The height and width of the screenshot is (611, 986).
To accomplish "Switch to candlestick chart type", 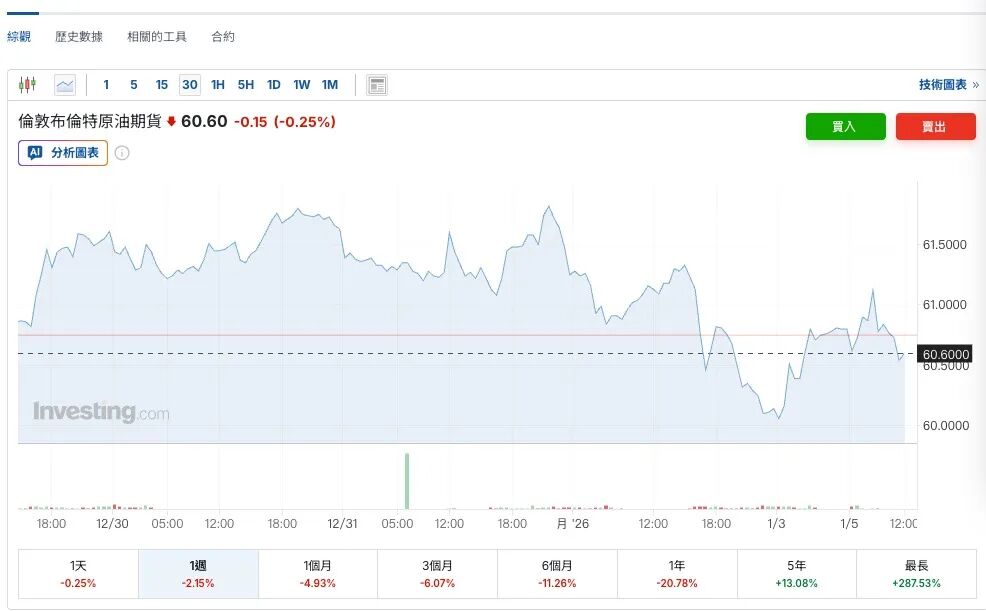I will coord(27,85).
